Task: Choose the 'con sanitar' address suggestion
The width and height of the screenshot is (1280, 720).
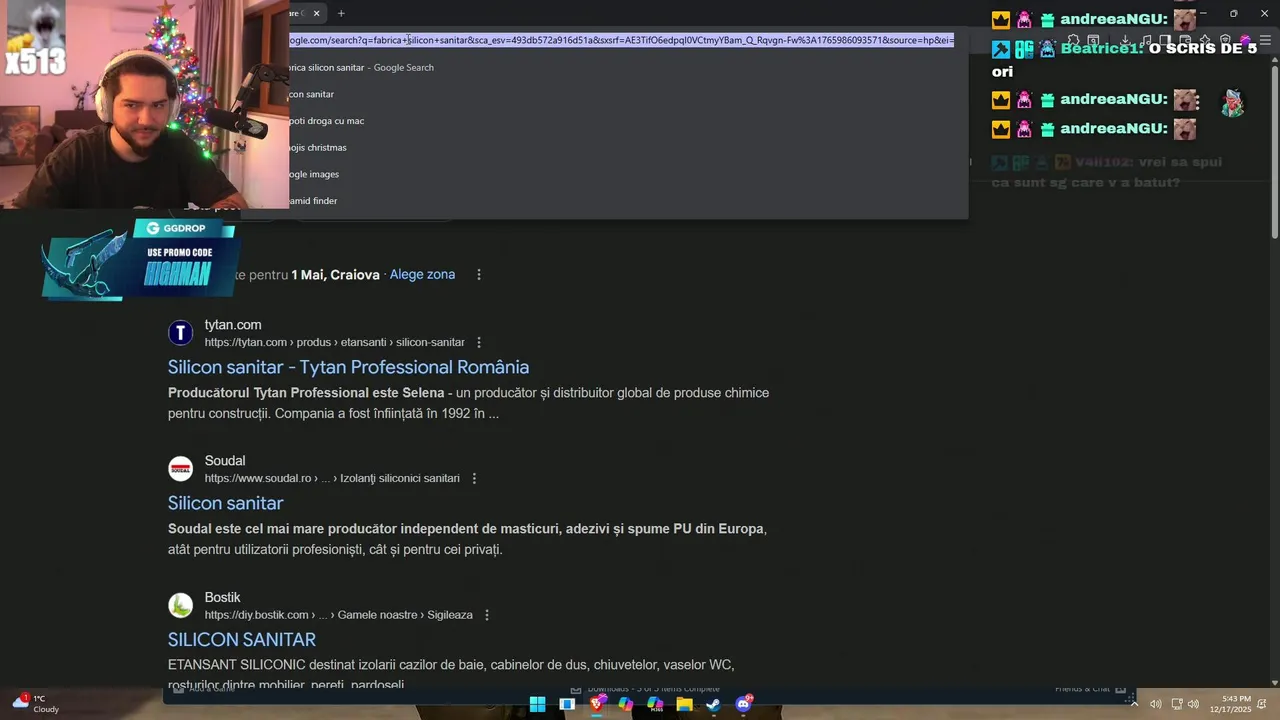Action: coord(628,94)
